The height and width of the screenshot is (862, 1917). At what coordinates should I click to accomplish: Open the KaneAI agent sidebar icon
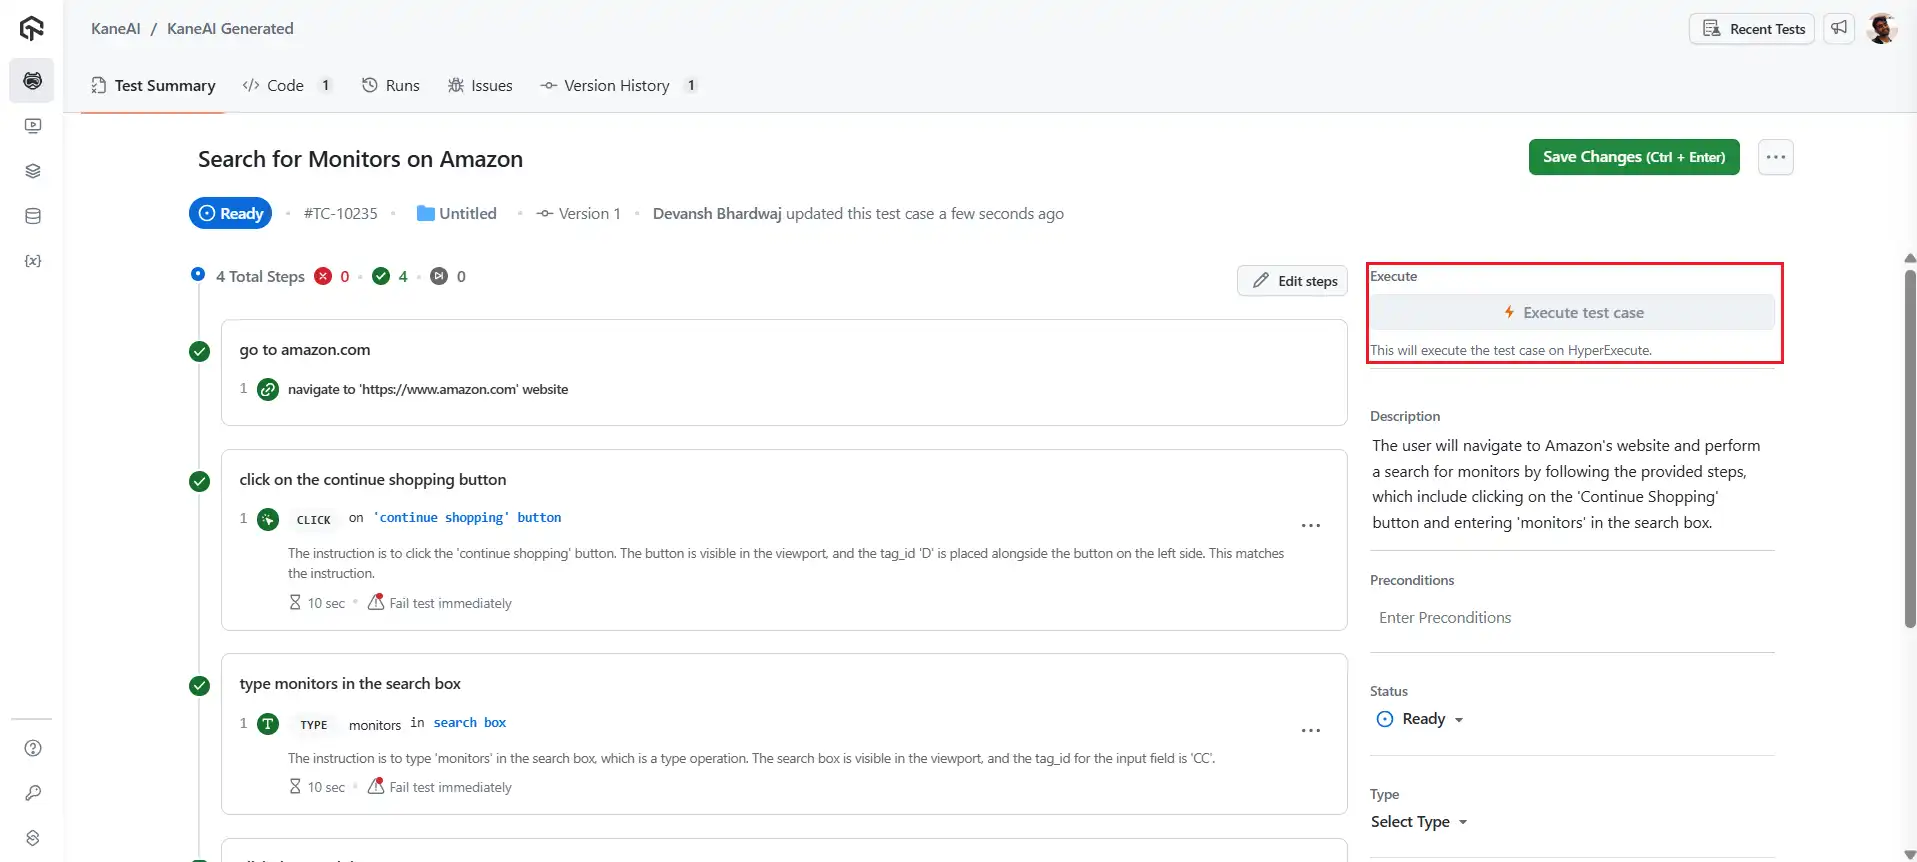[x=32, y=81]
